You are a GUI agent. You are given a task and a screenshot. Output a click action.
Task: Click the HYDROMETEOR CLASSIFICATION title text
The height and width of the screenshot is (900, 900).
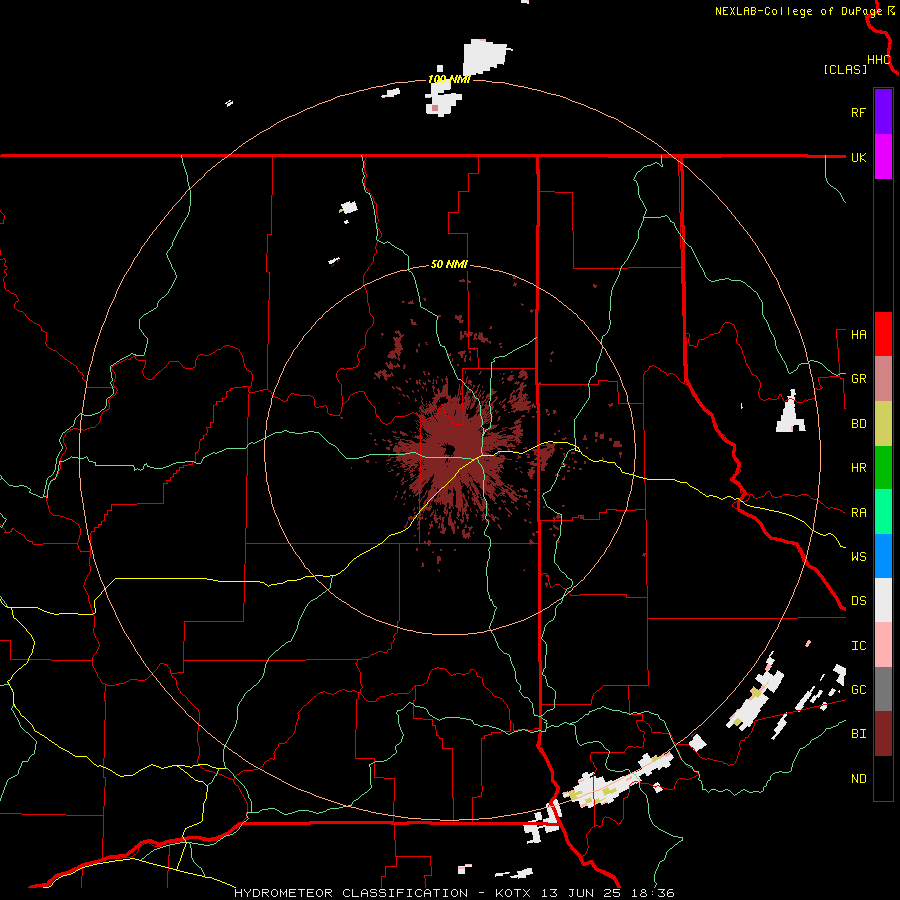click(x=351, y=893)
